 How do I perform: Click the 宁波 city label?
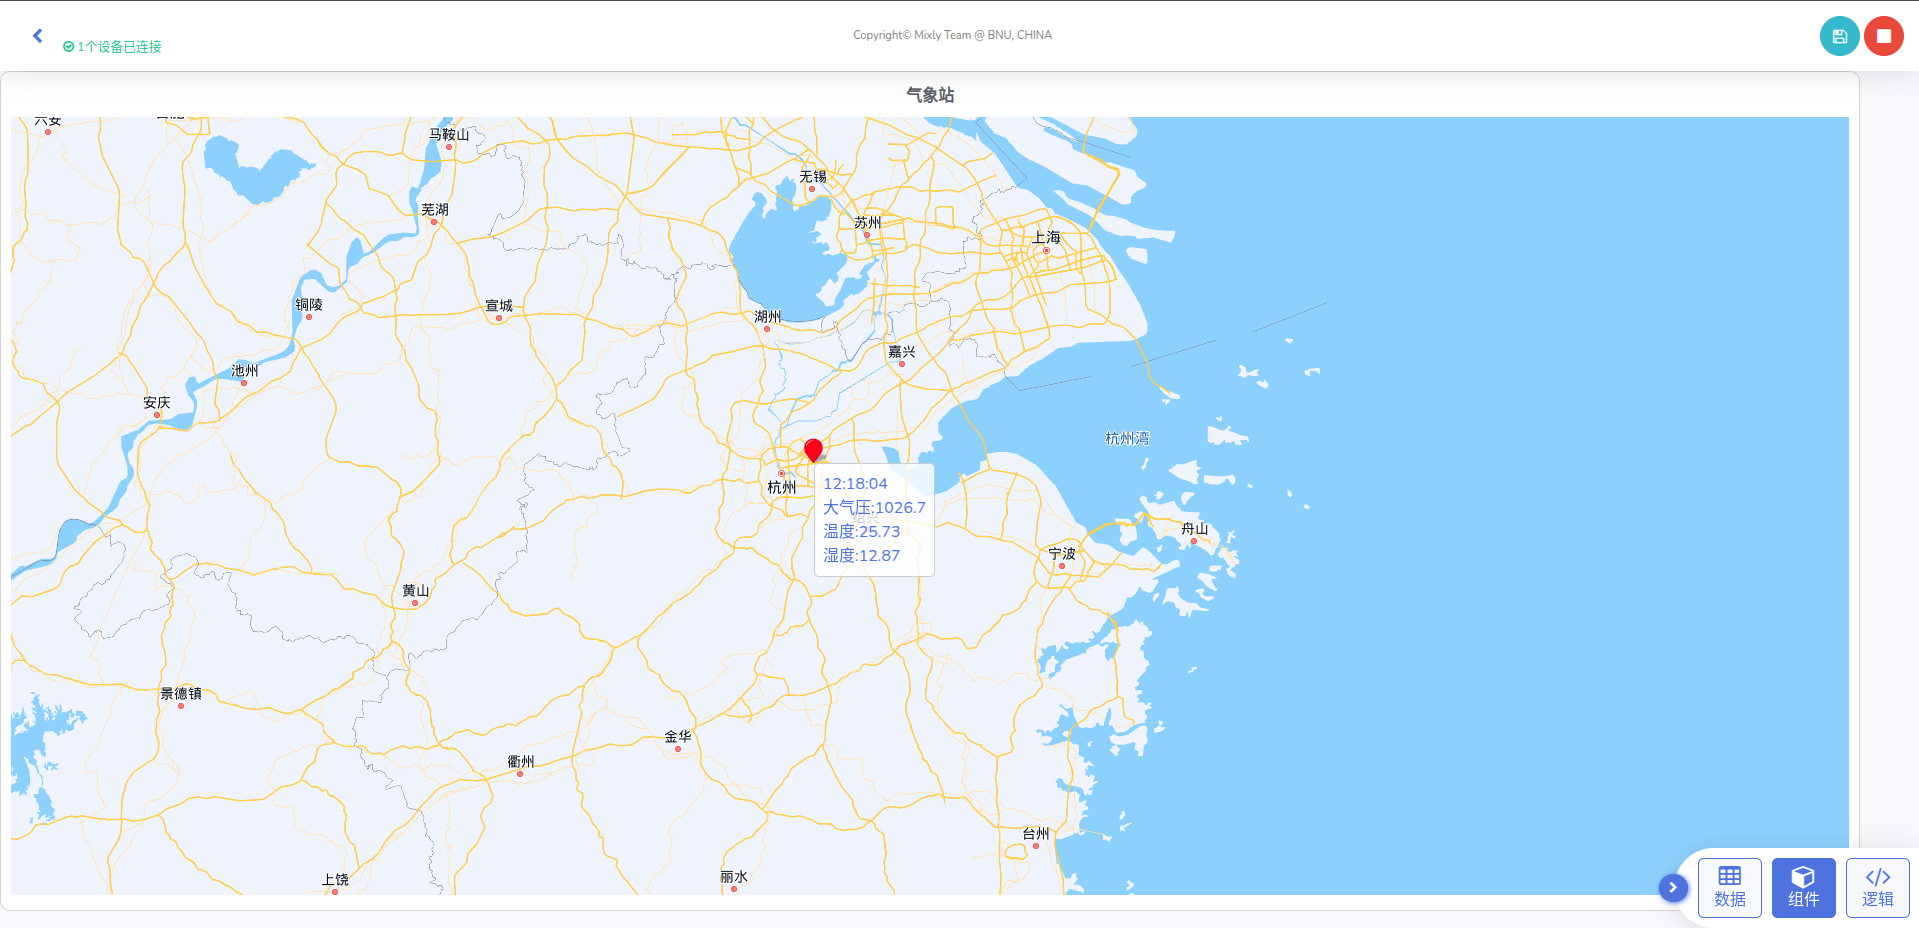point(1062,553)
